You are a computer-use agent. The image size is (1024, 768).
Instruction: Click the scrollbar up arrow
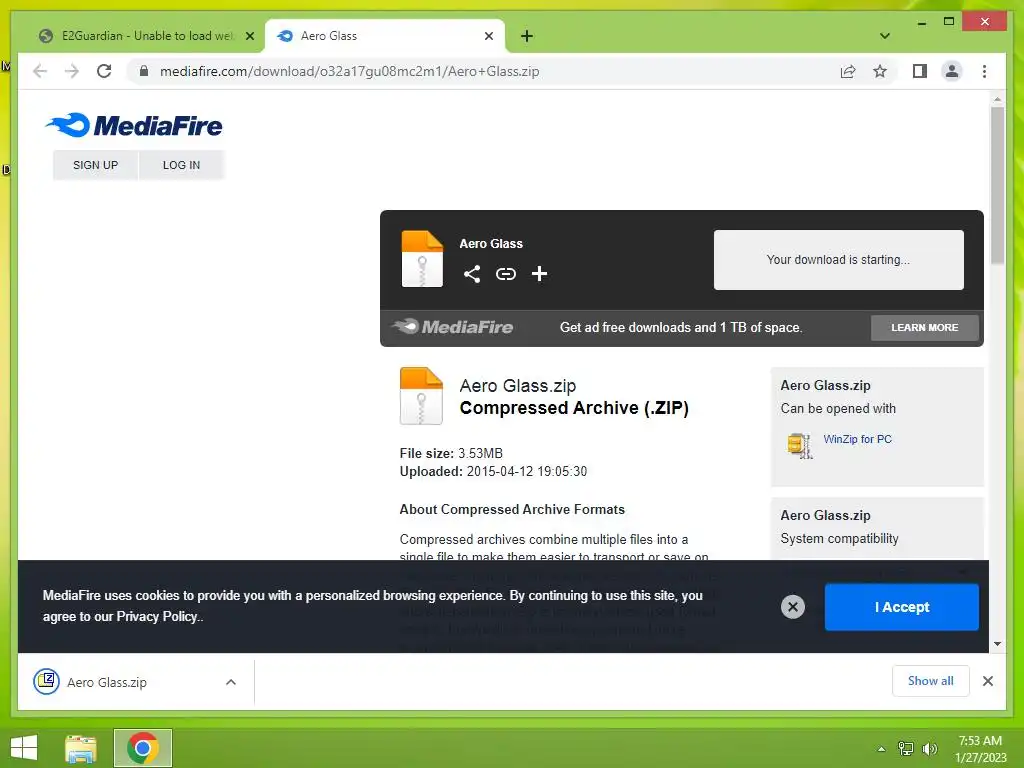click(x=997, y=99)
